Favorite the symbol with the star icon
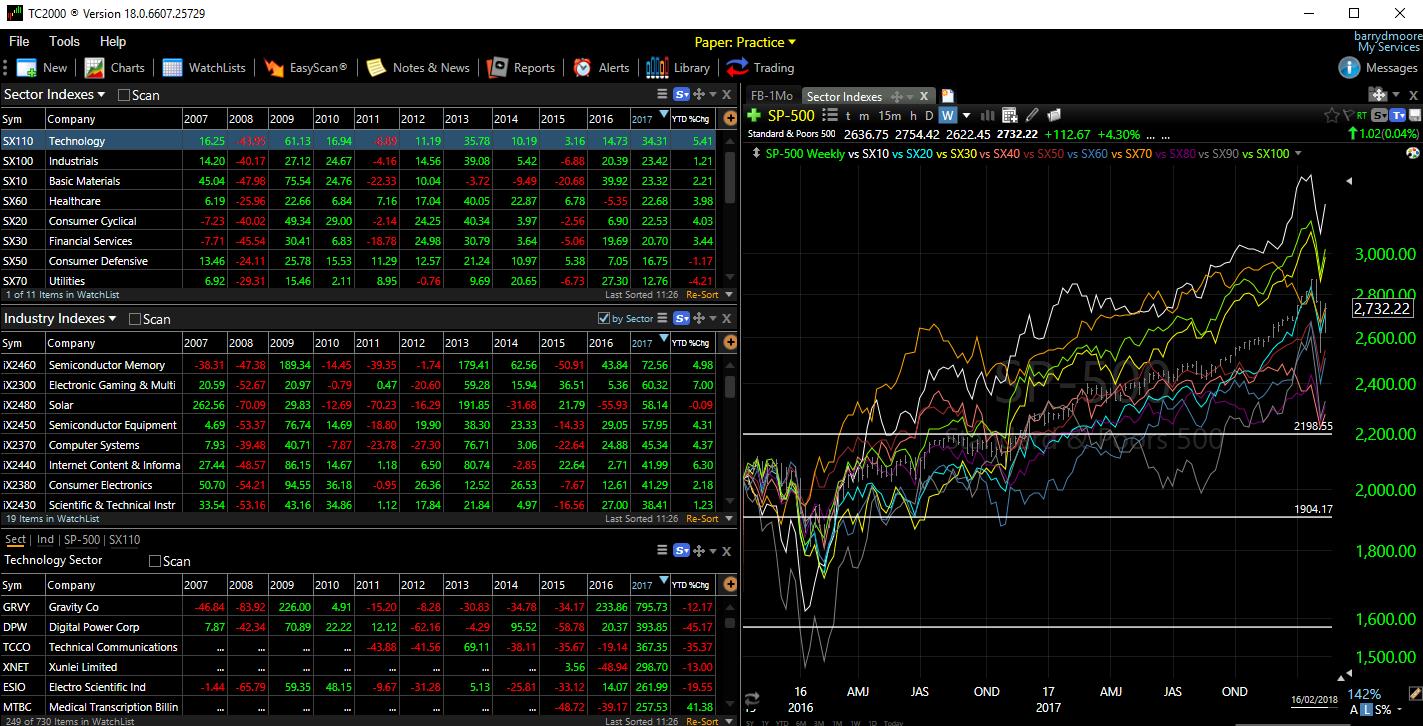This screenshot has width=1423, height=726. coord(1332,116)
